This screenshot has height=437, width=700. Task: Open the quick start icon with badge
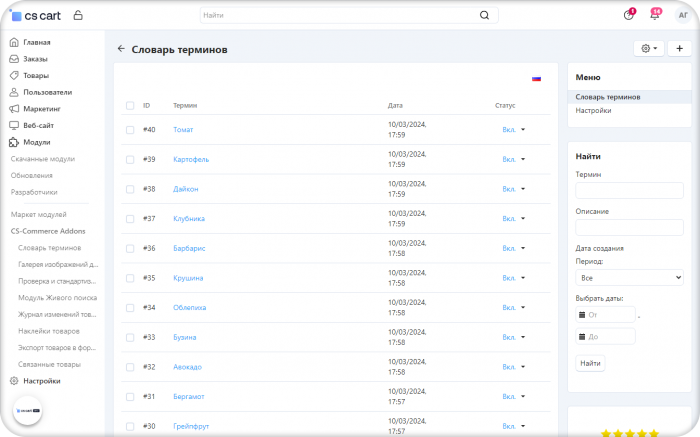[x=629, y=15]
